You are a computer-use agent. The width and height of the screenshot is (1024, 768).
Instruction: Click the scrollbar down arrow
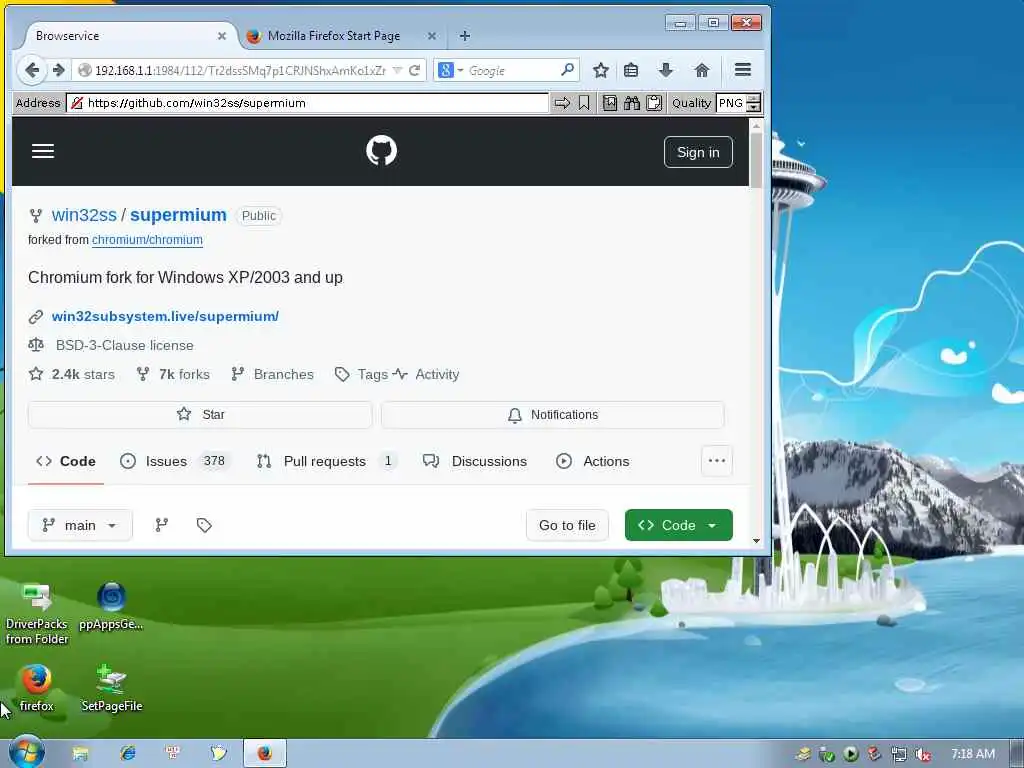(x=756, y=541)
